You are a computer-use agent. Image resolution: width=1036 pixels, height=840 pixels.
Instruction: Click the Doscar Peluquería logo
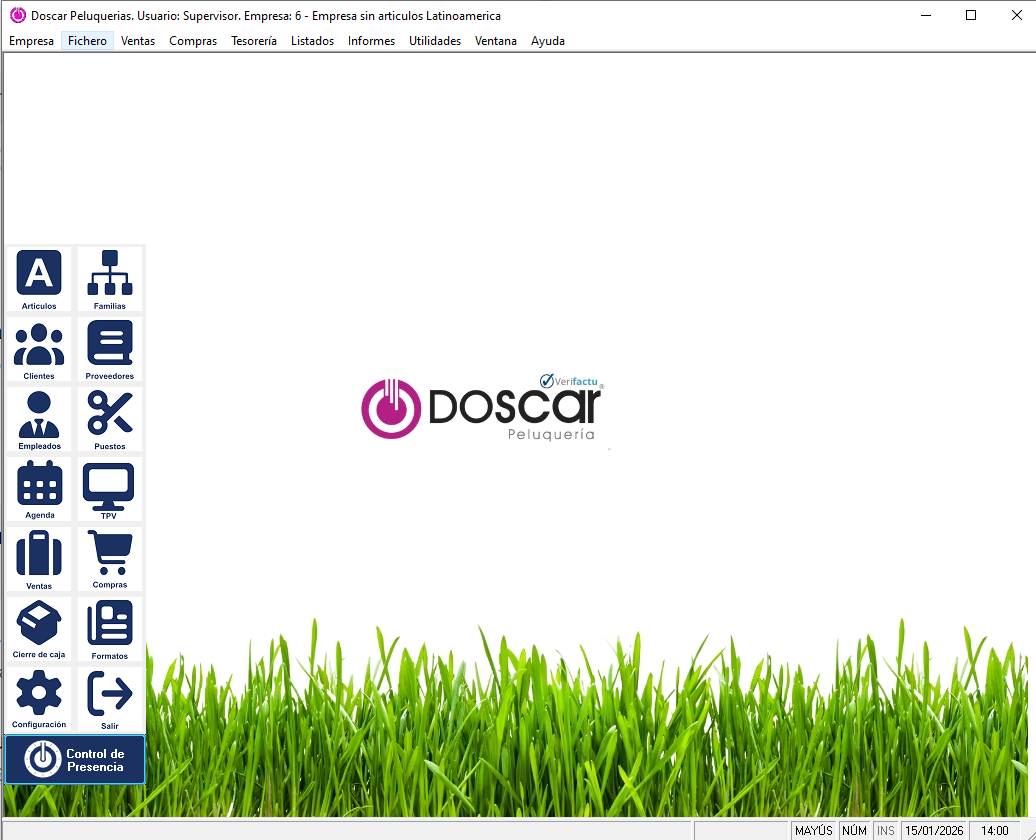click(483, 408)
